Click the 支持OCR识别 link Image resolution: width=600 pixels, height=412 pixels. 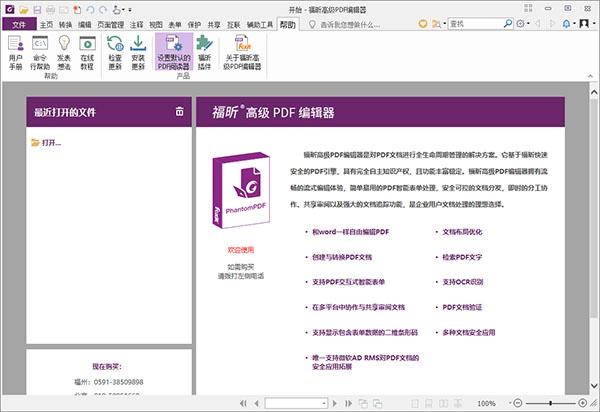click(463, 282)
